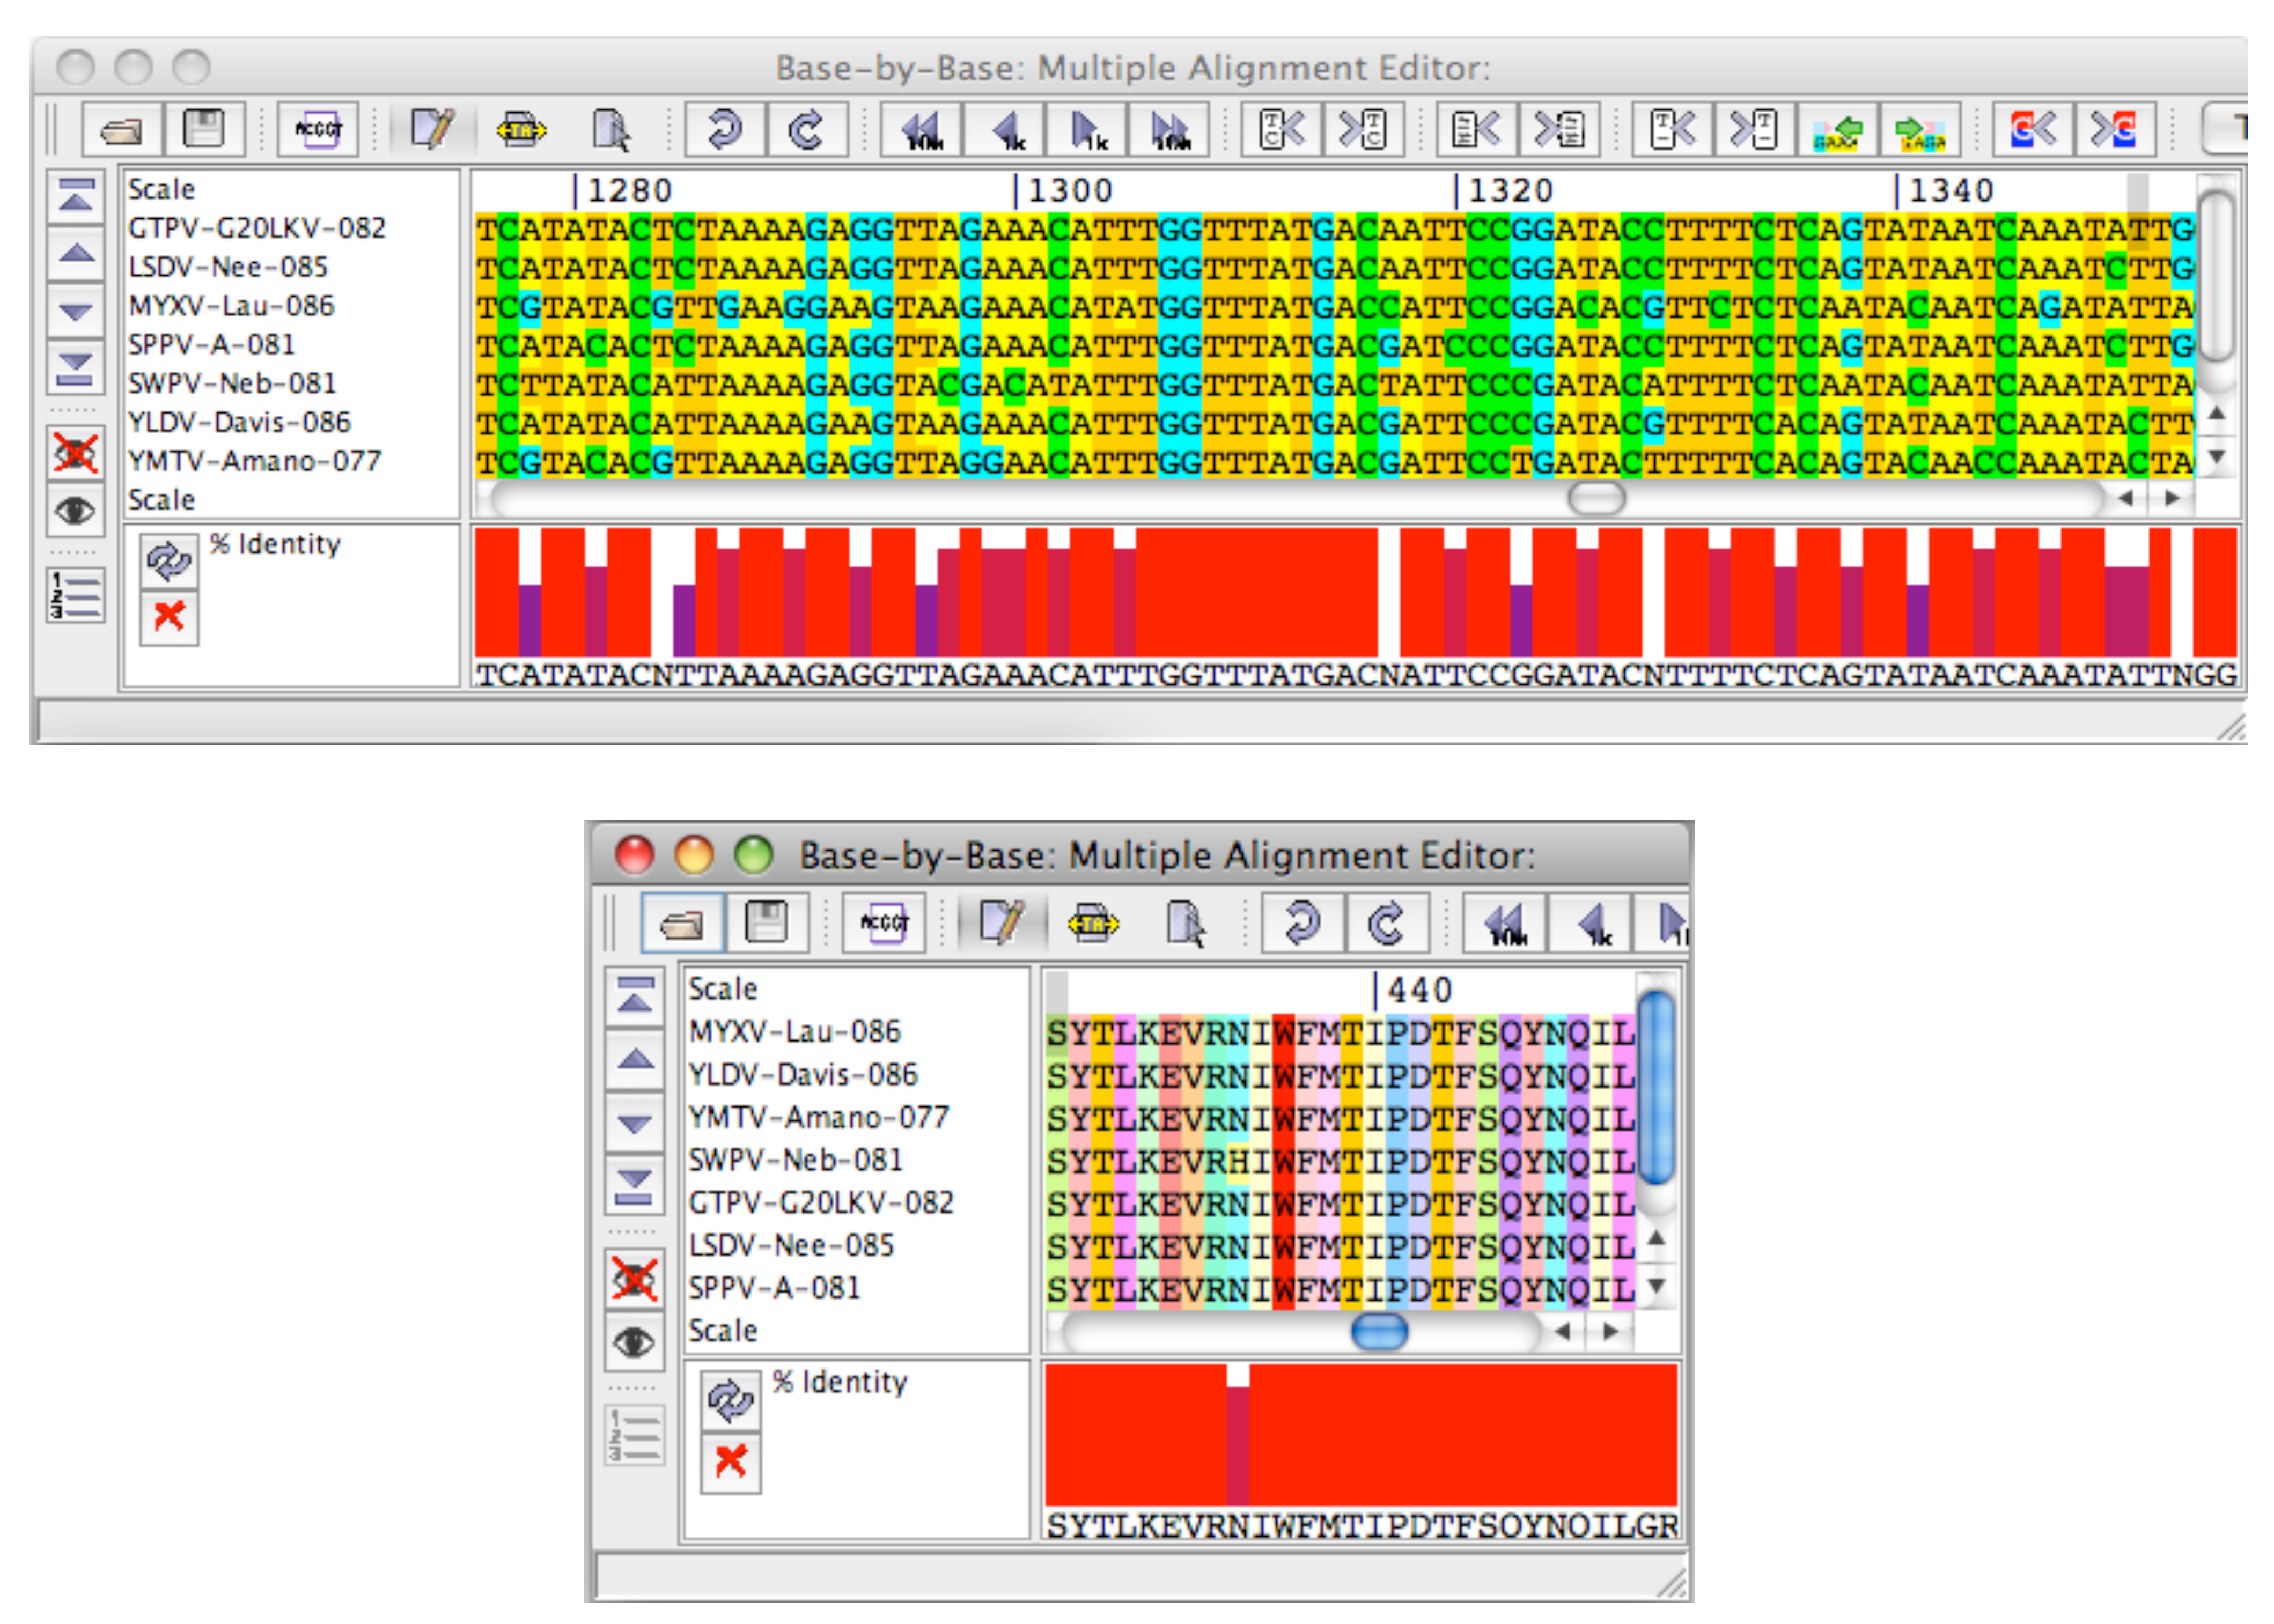Click vertical scrollbar thumb in the DNA window
The image size is (2274, 1624).
click(2216, 275)
